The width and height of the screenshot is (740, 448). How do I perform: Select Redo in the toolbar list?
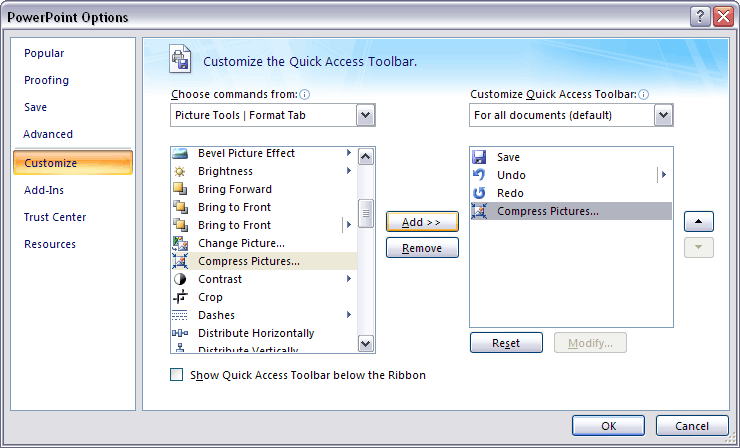point(571,193)
